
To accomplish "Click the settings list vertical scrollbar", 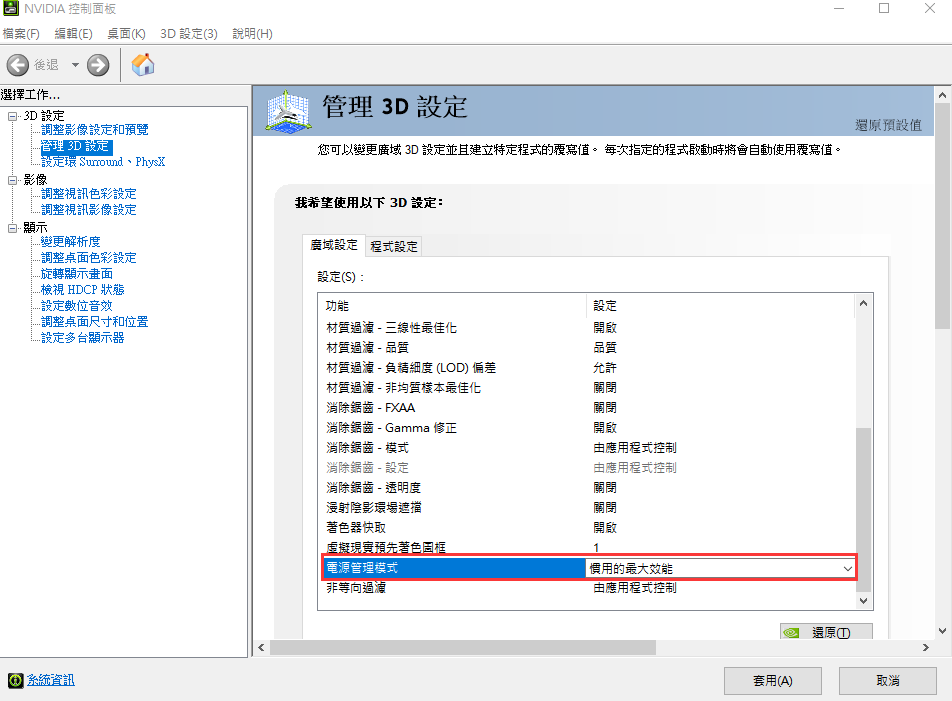I will tap(865, 510).
